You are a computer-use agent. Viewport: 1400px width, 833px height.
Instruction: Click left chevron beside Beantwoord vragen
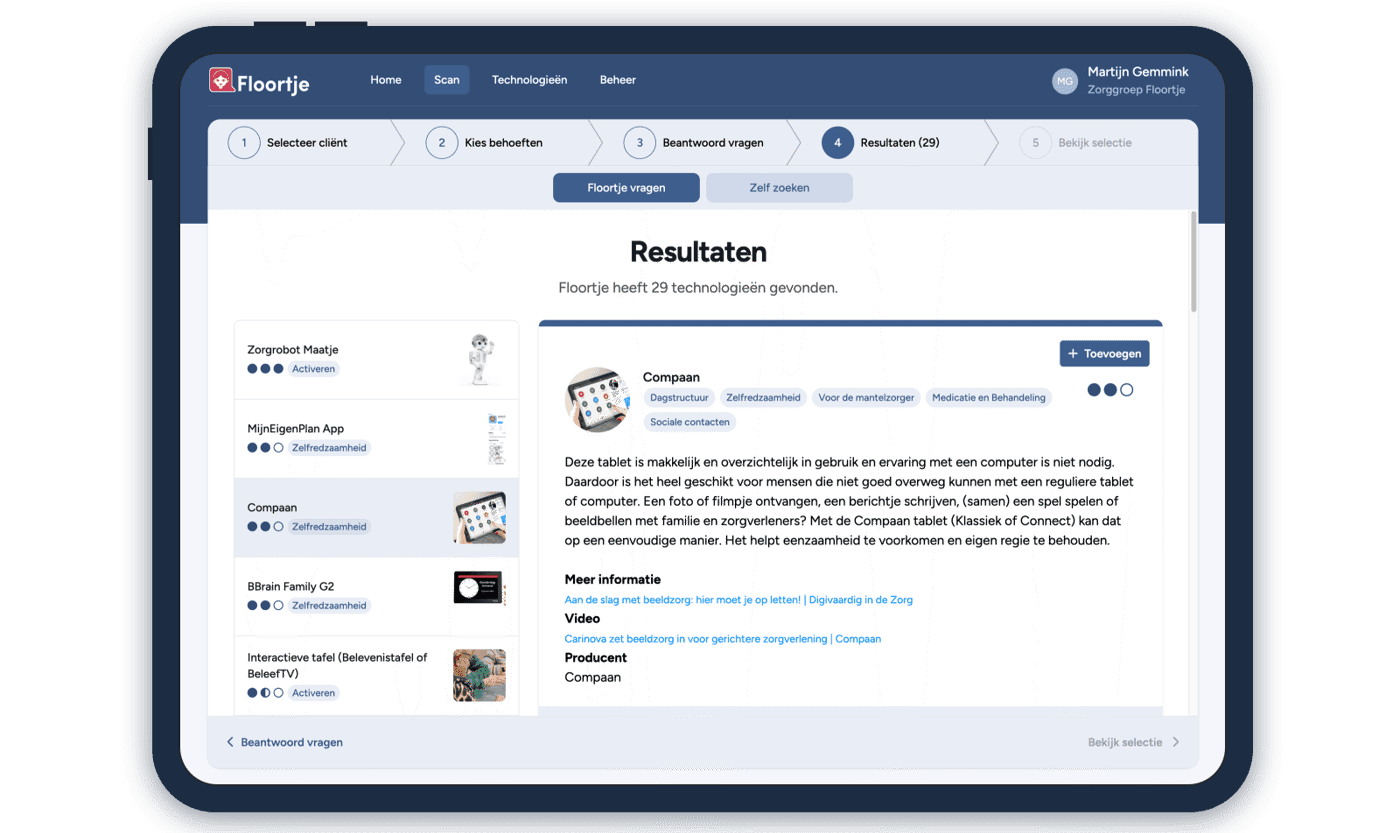pos(230,742)
